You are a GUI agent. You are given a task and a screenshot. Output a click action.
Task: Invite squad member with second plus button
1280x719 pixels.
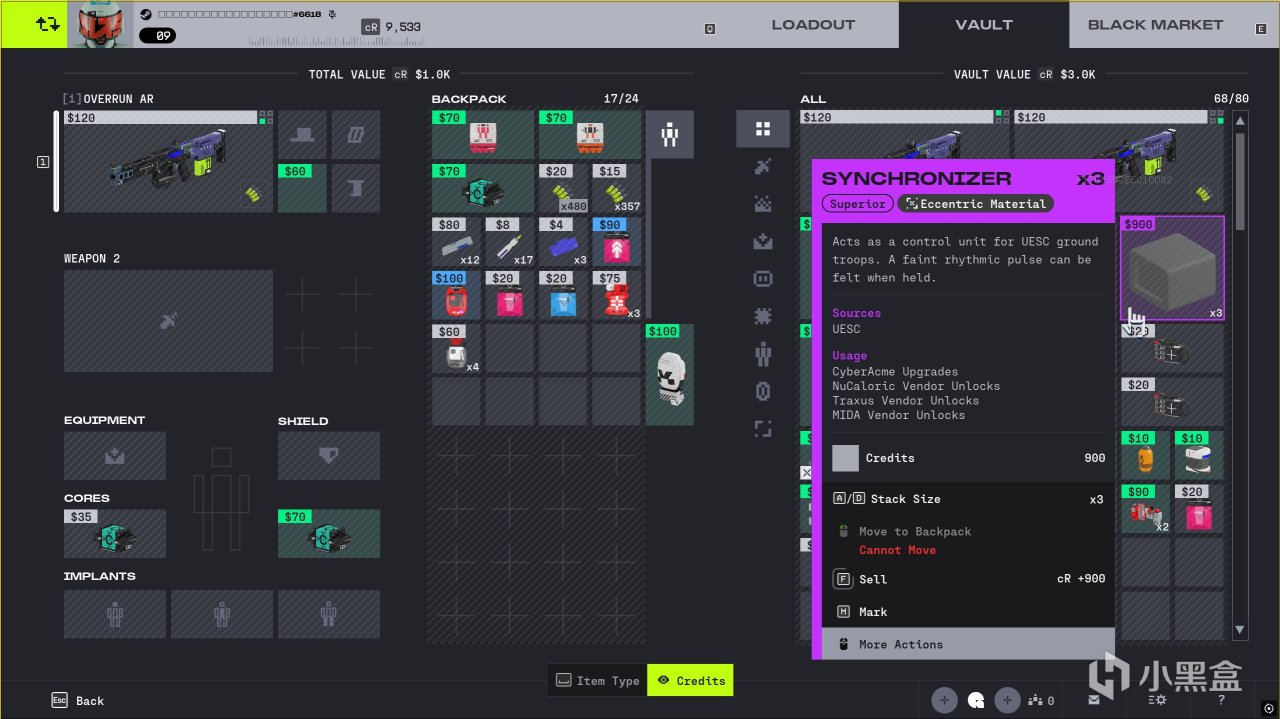pyautogui.click(x=1008, y=700)
